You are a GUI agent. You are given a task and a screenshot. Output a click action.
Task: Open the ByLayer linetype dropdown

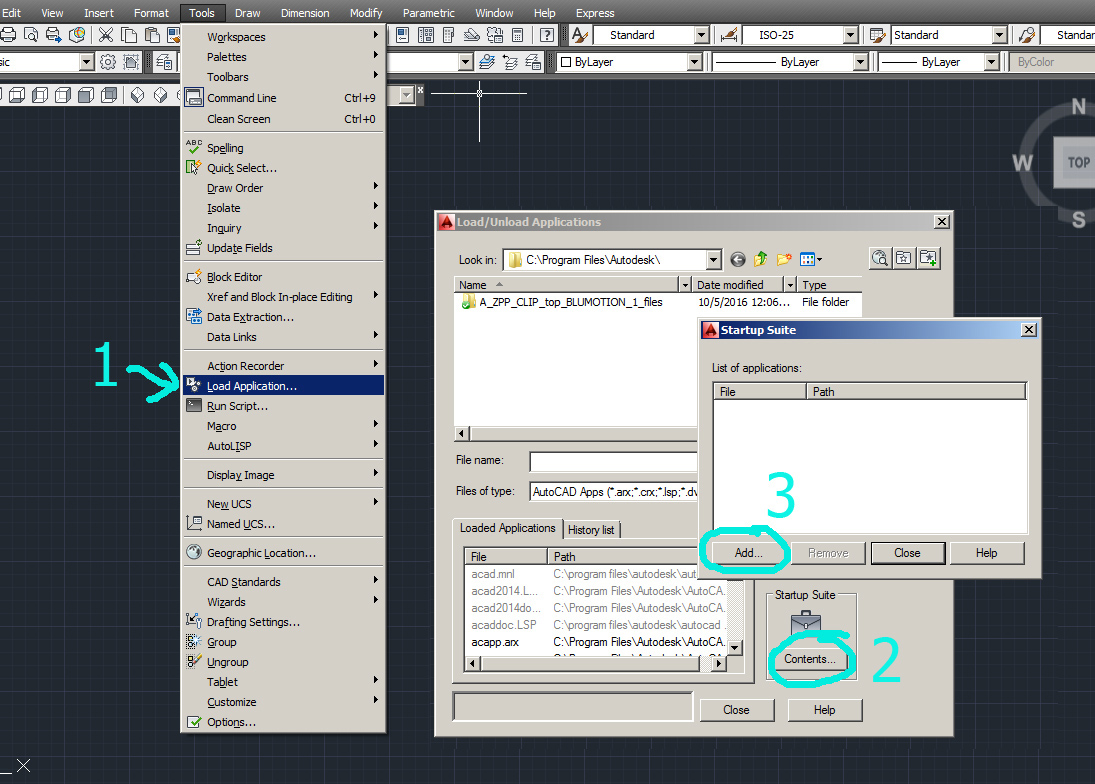click(860, 62)
